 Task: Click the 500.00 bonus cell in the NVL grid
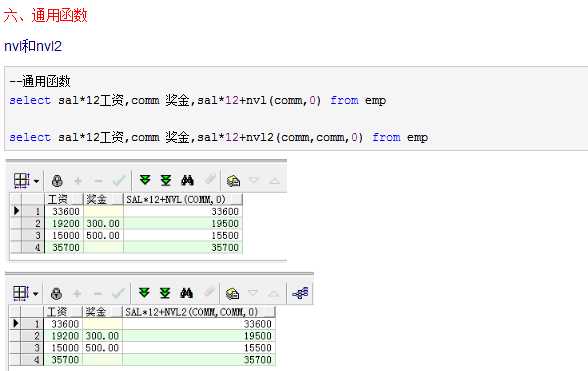point(103,236)
